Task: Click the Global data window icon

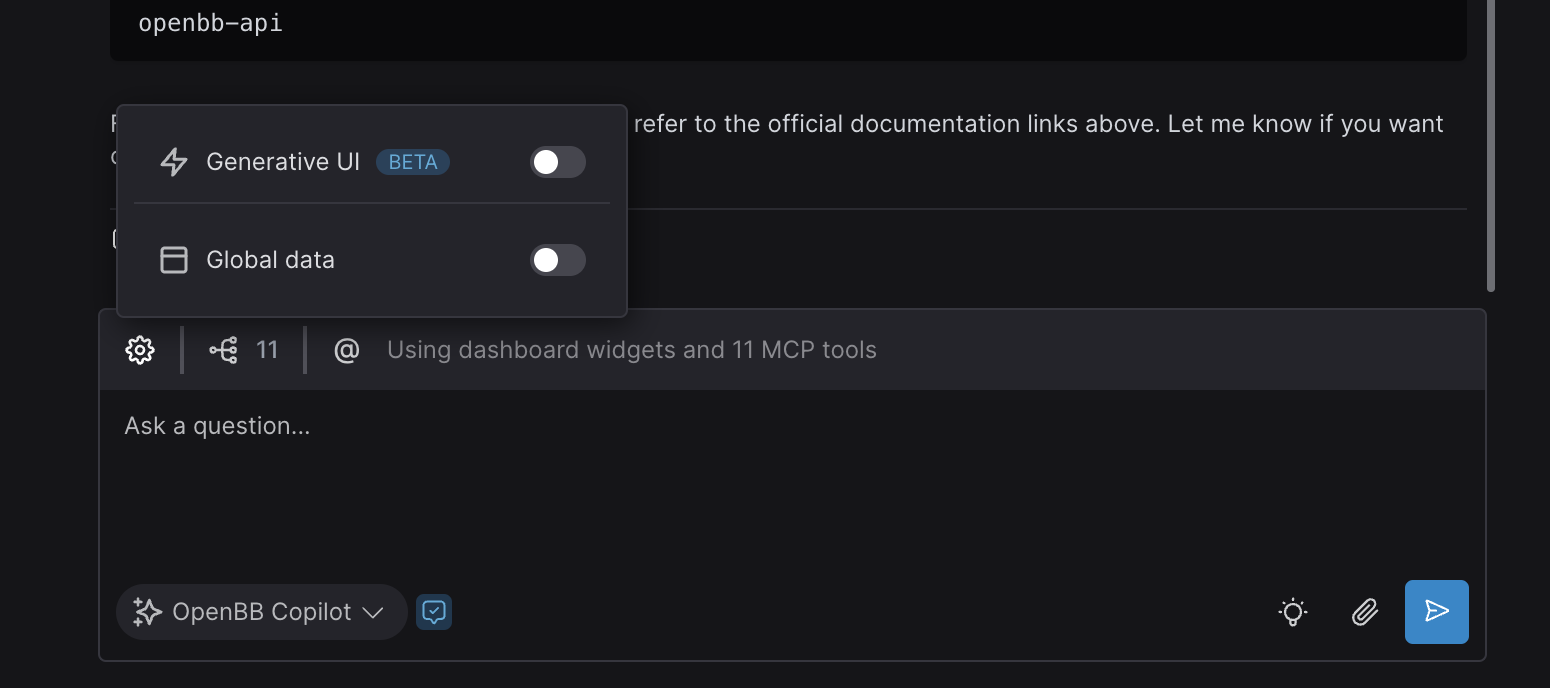Action: 174,260
